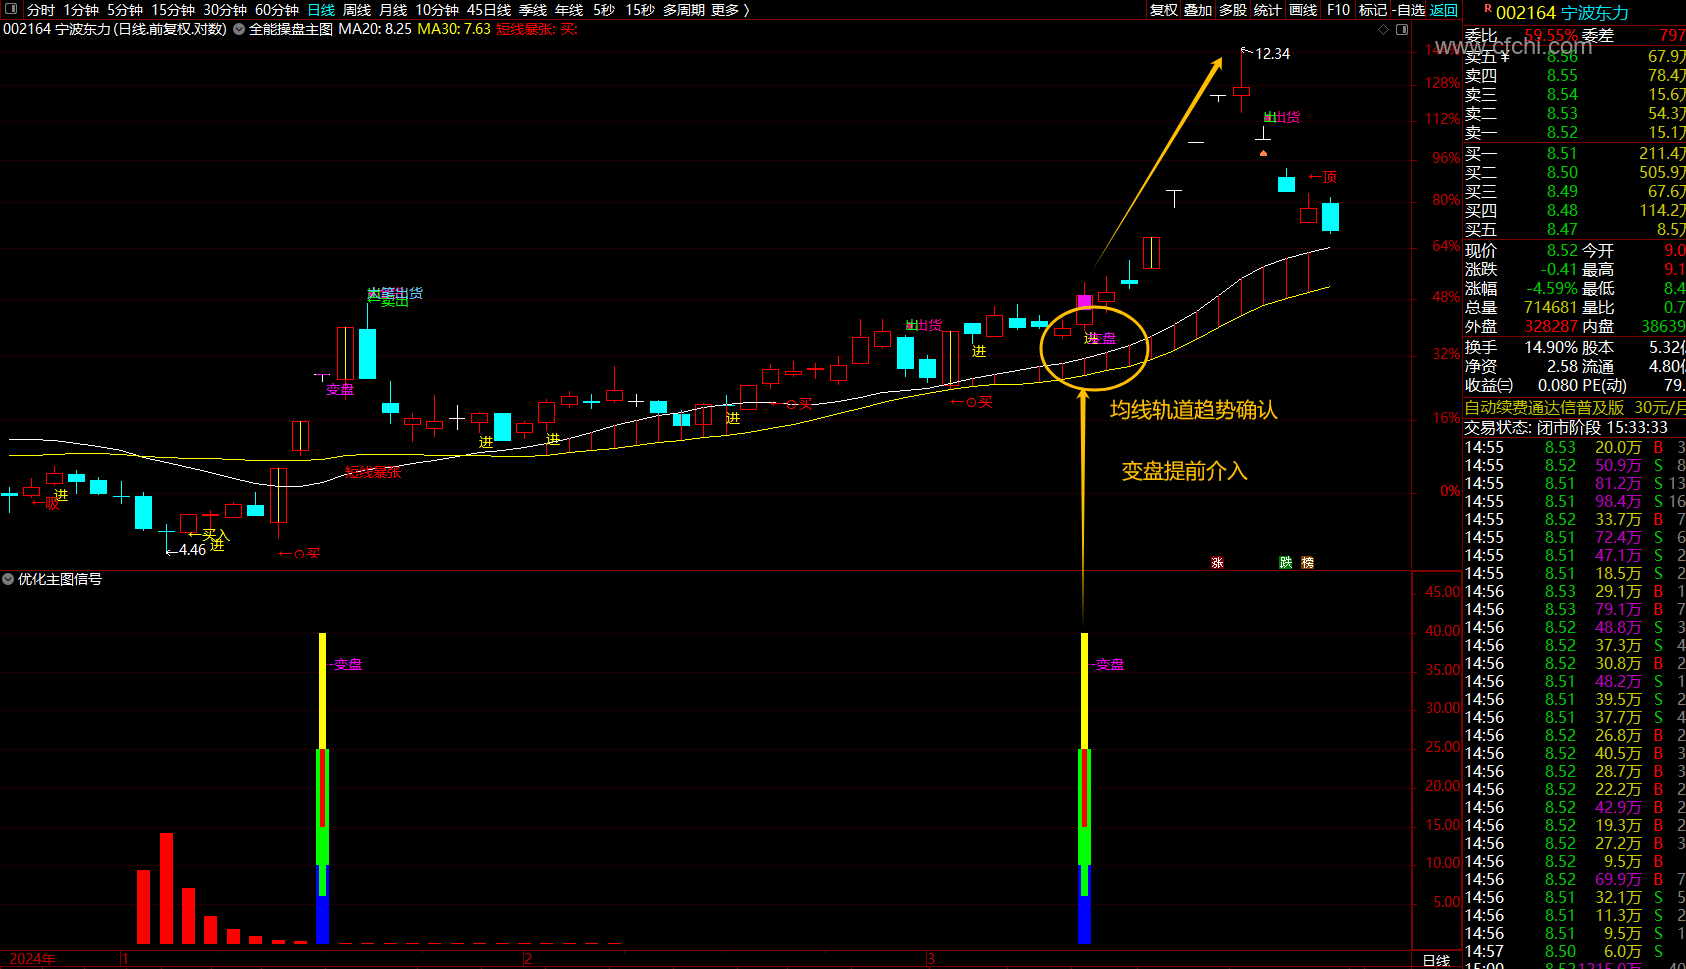Open 优化主图信号 indicator dropdown arrow
Viewport: 1686px width, 969px height.
pyautogui.click(x=8, y=579)
